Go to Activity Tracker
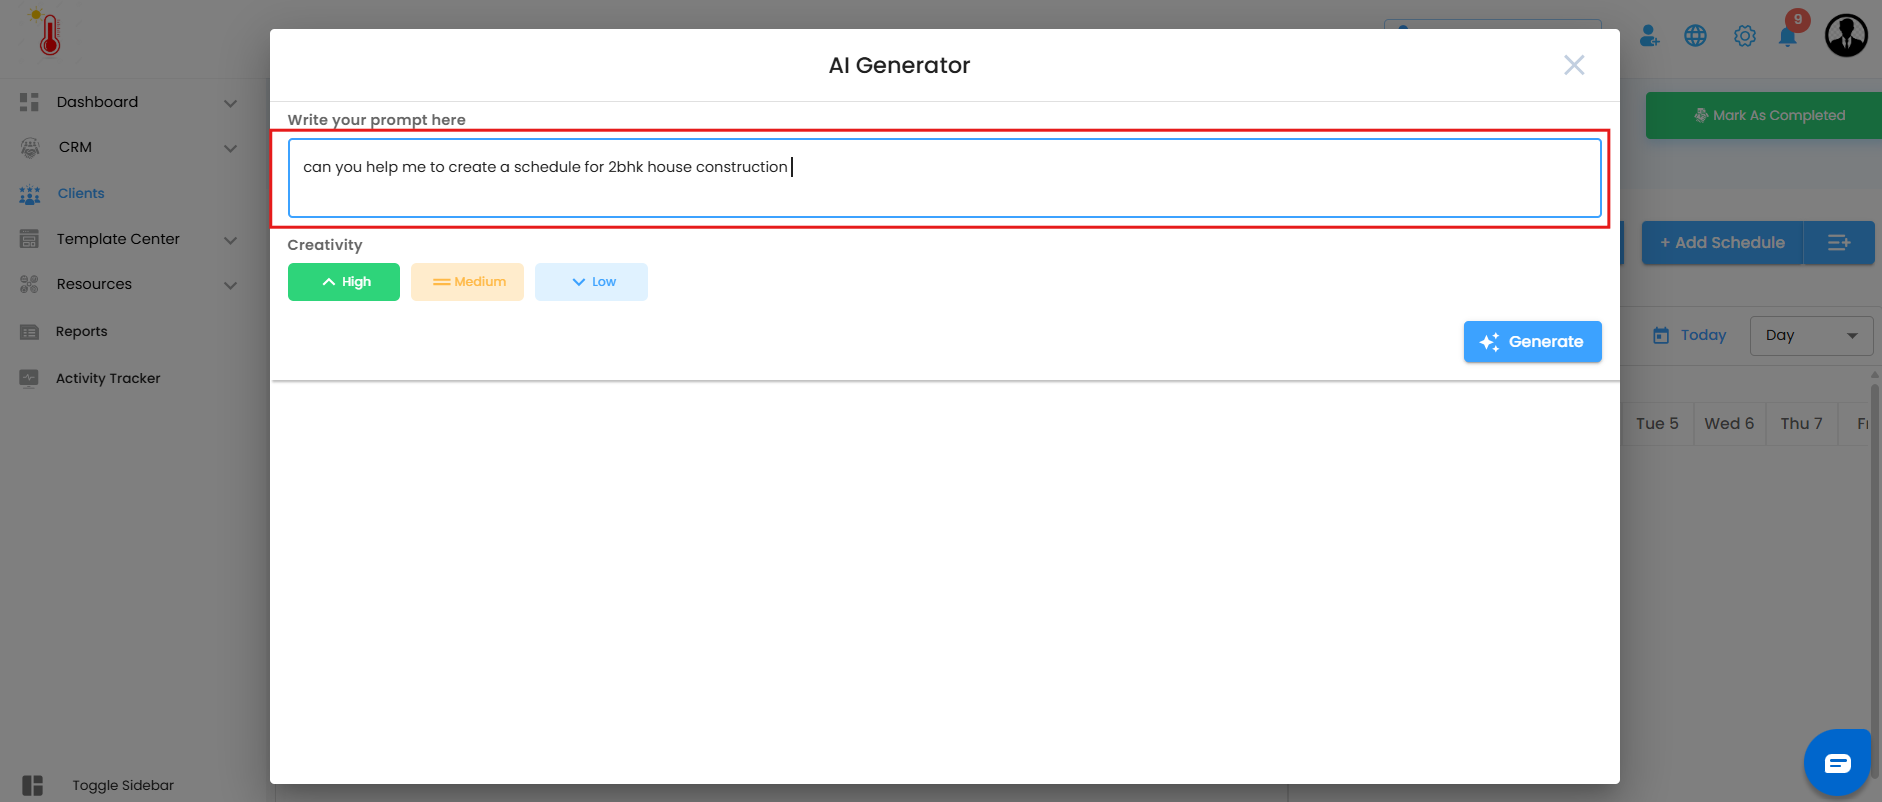1882x802 pixels. pos(107,378)
